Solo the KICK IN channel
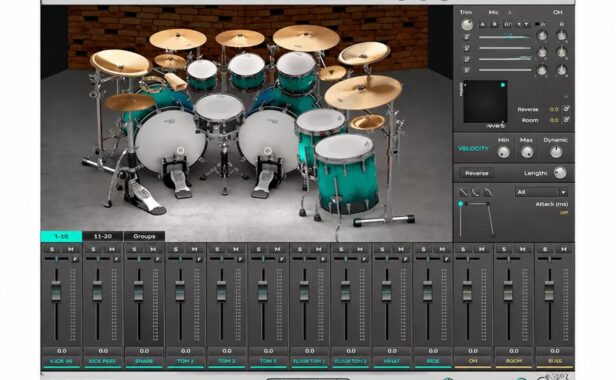 (x=52, y=249)
